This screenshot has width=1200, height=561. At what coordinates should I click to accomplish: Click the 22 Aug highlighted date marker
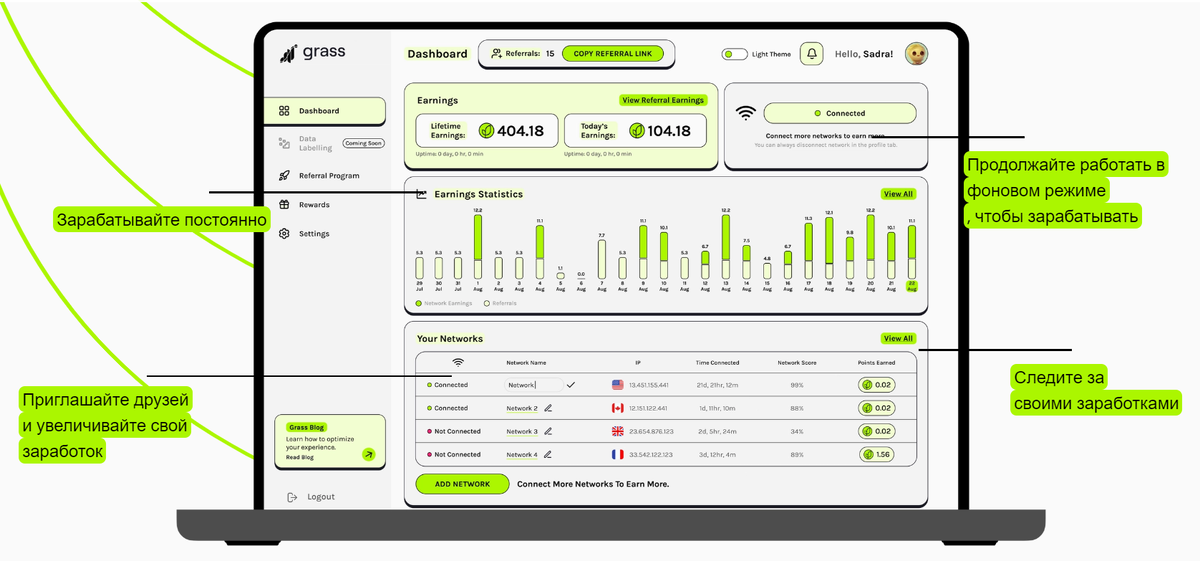911,285
